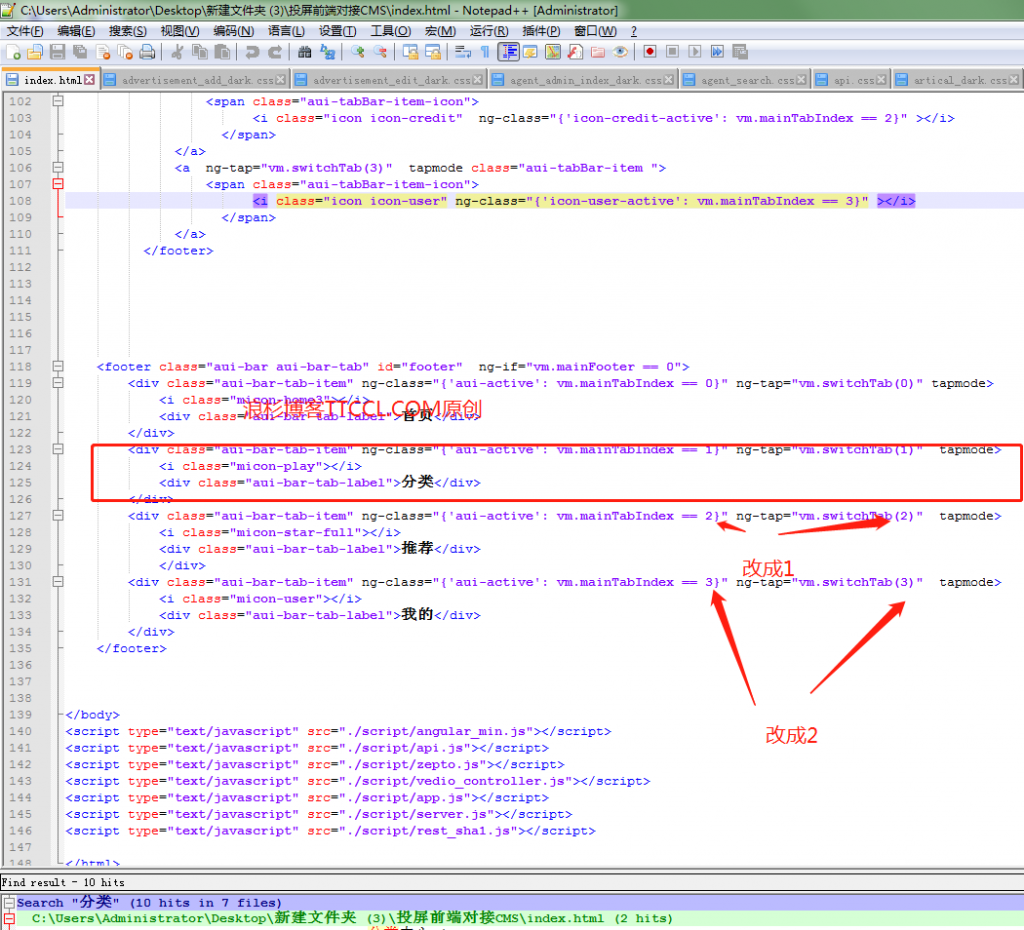Click the synchronize vertical scrolling icon

pos(410,52)
